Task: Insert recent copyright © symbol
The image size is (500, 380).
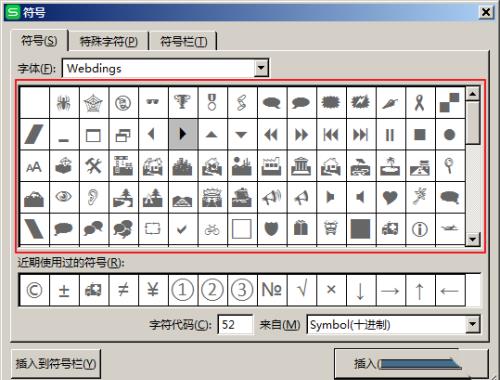Action: [34, 290]
